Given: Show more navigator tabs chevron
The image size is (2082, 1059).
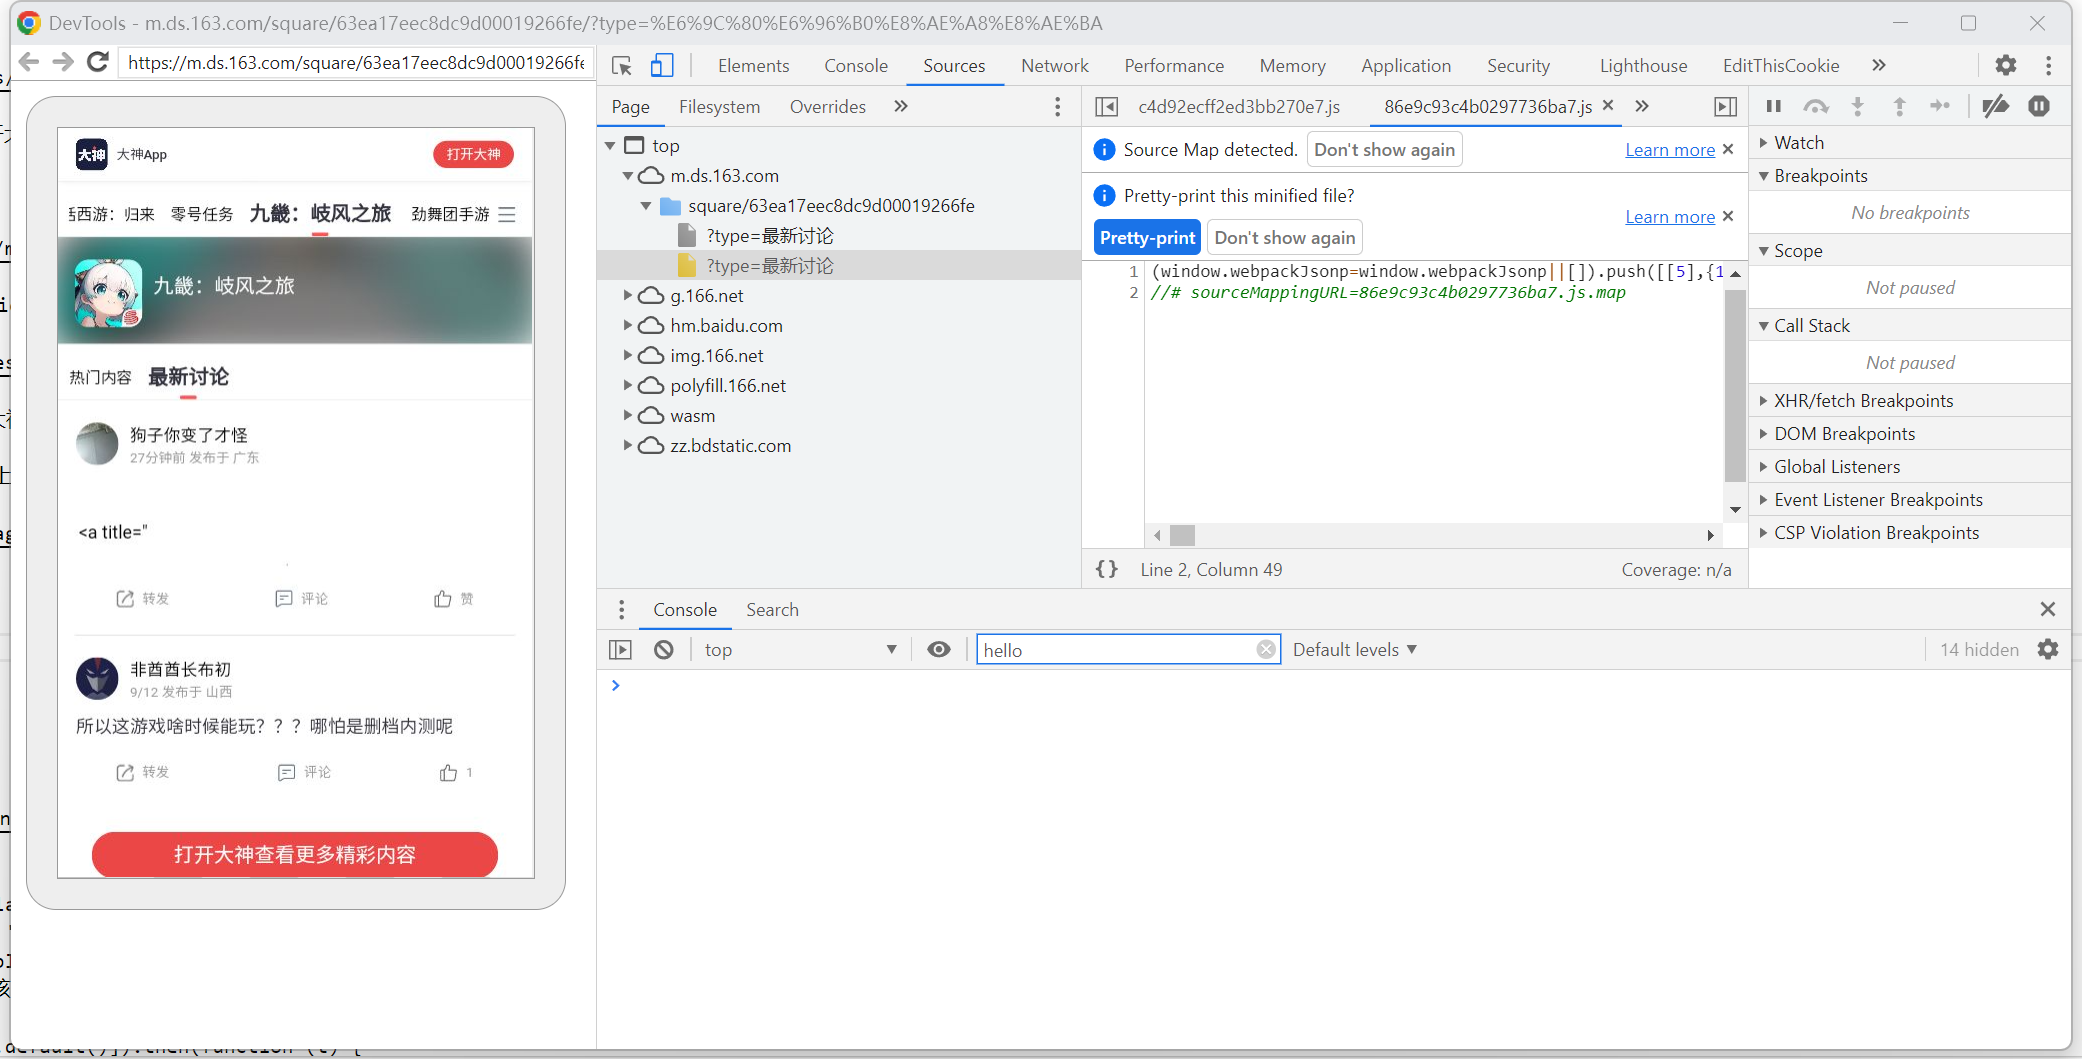Looking at the screenshot, I should pos(901,106).
